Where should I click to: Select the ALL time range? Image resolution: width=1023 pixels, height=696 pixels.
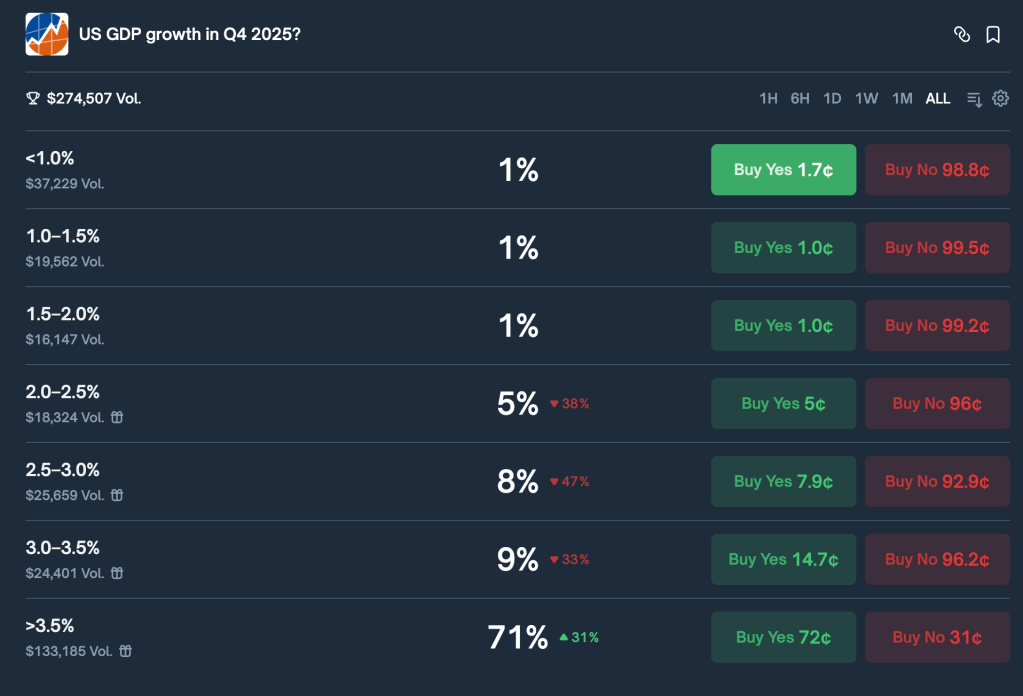(x=938, y=99)
